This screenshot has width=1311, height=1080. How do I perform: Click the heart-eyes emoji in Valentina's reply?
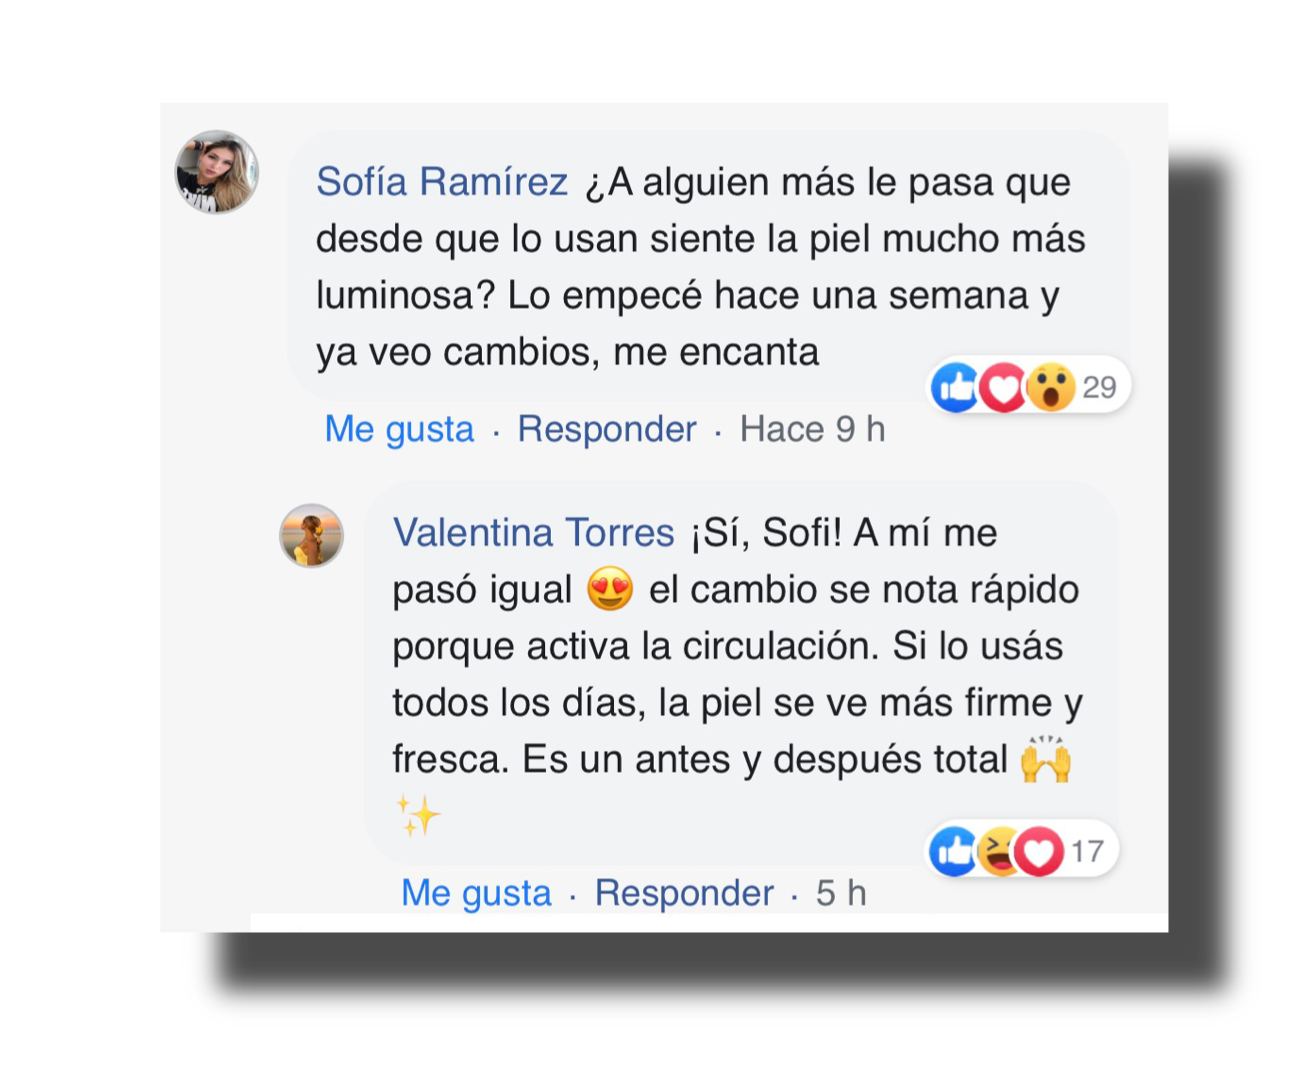(610, 588)
